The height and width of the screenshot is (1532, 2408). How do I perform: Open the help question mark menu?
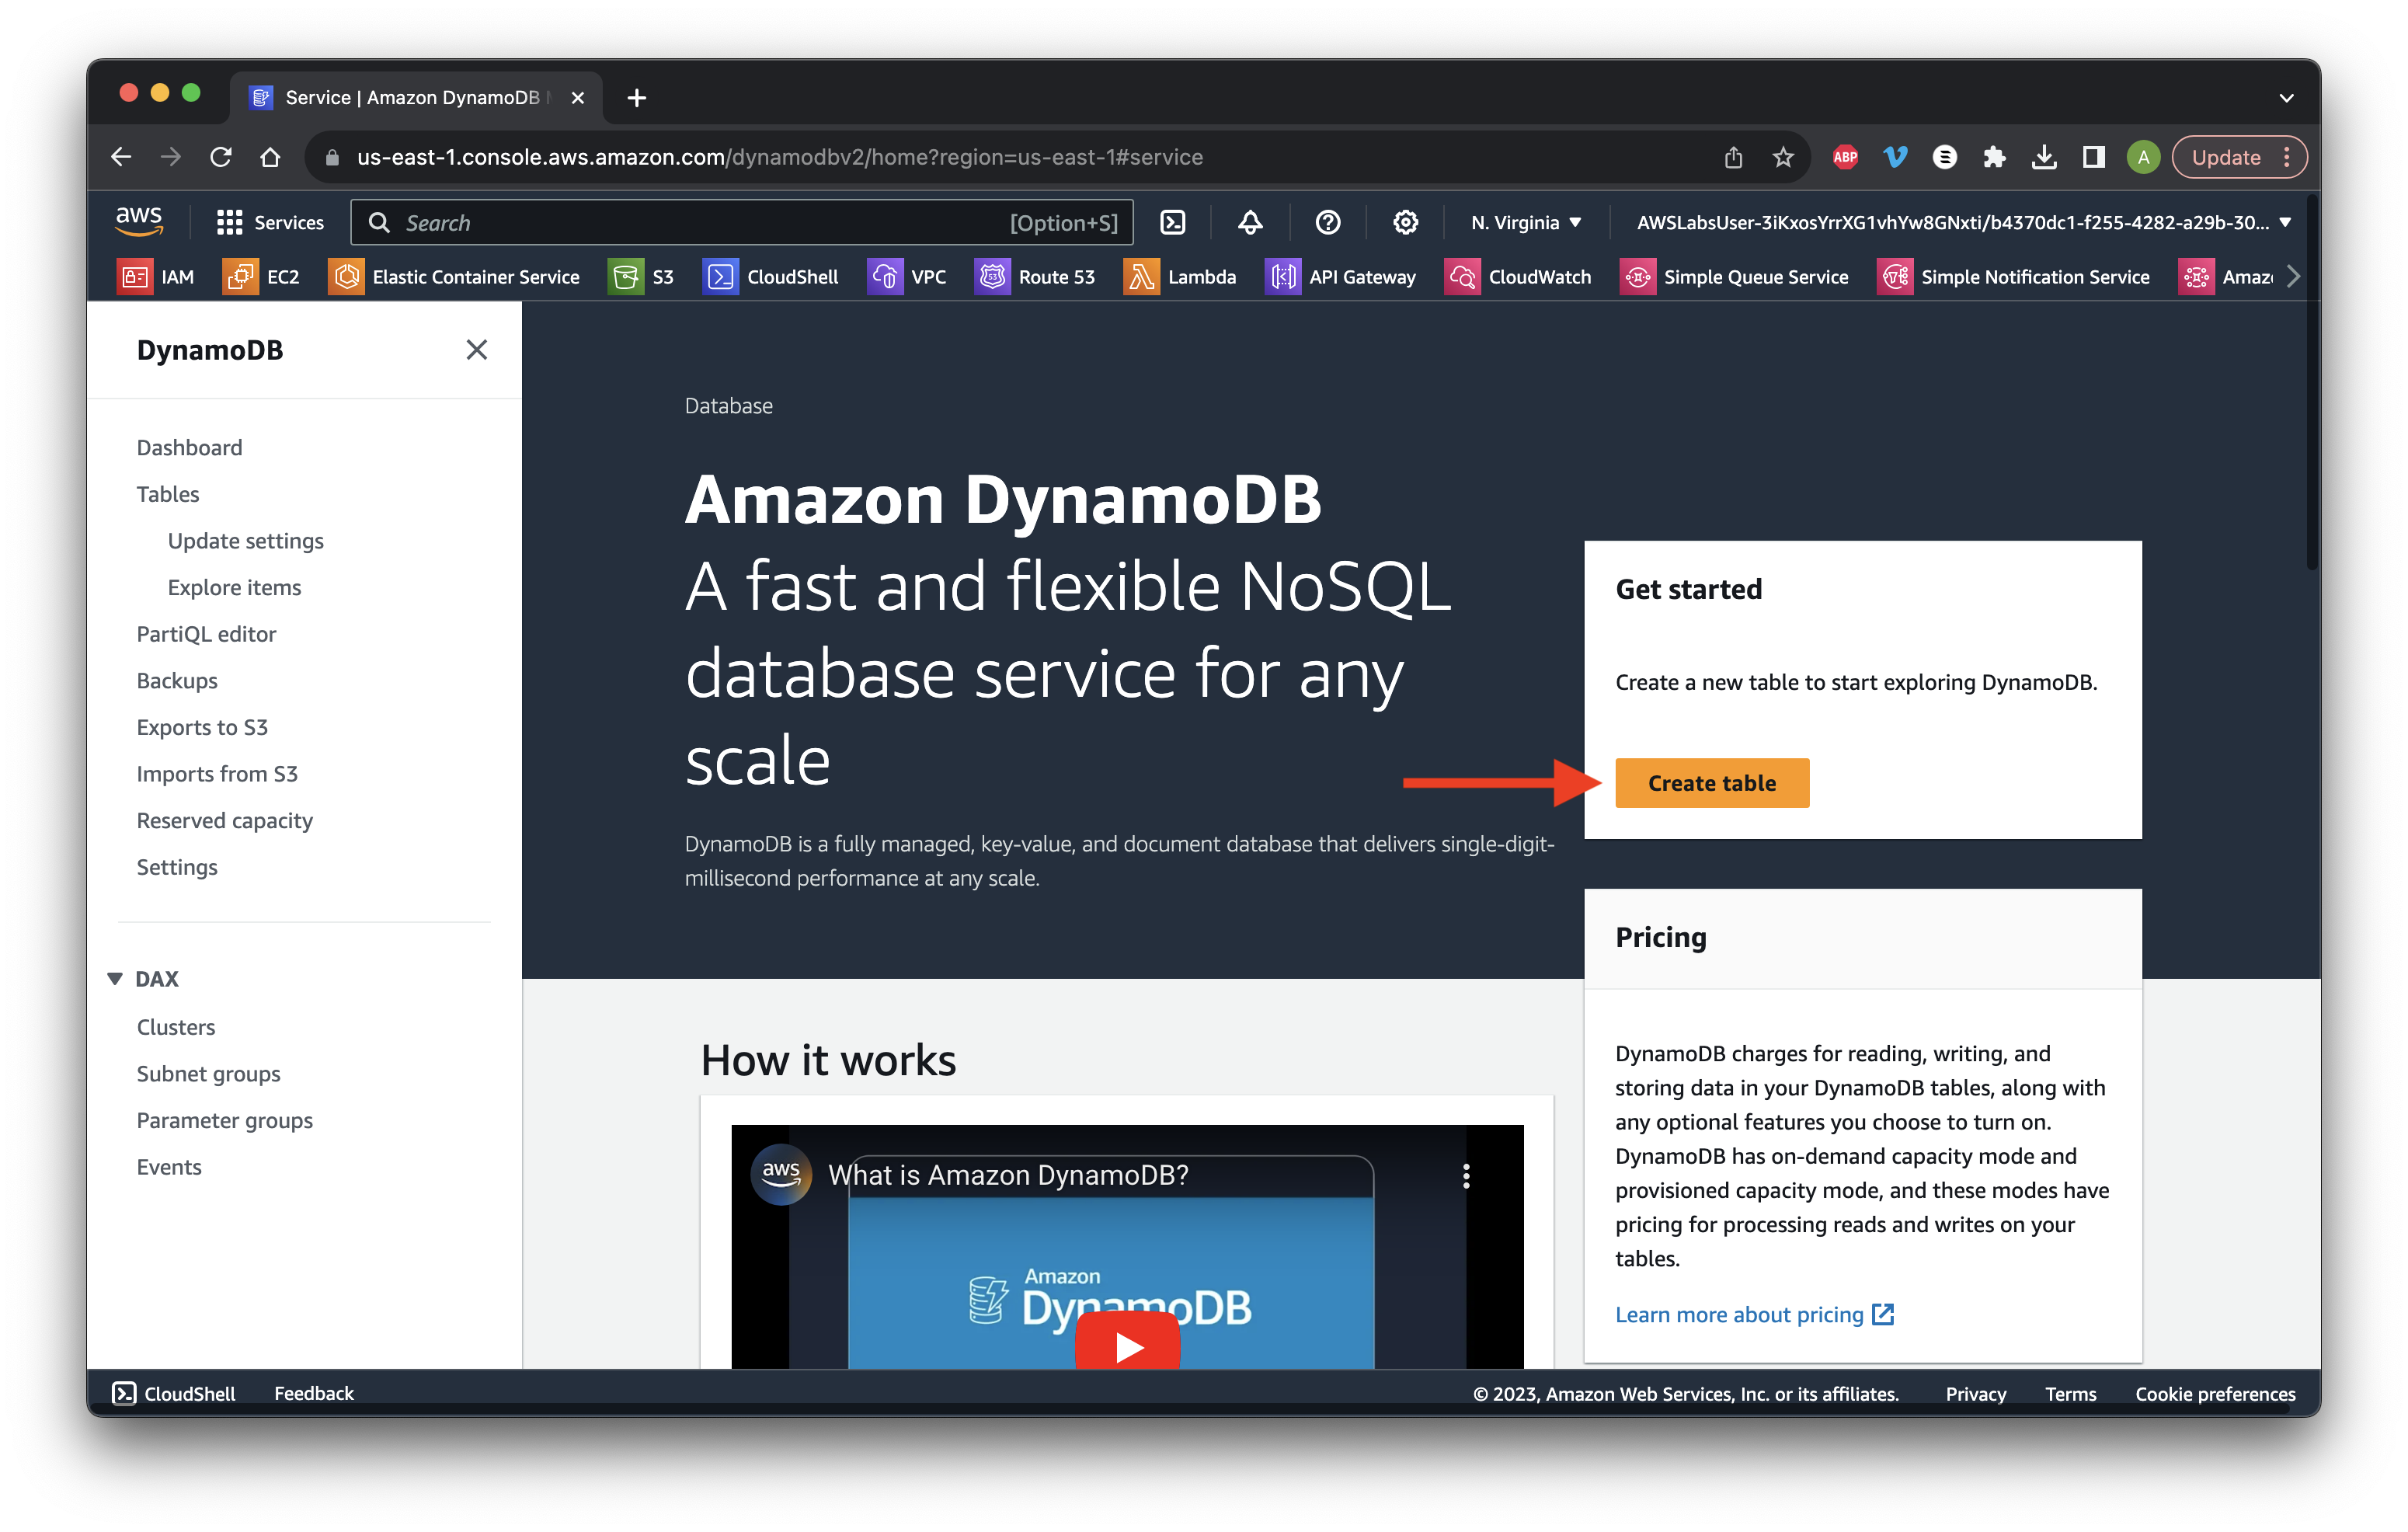coord(1328,222)
